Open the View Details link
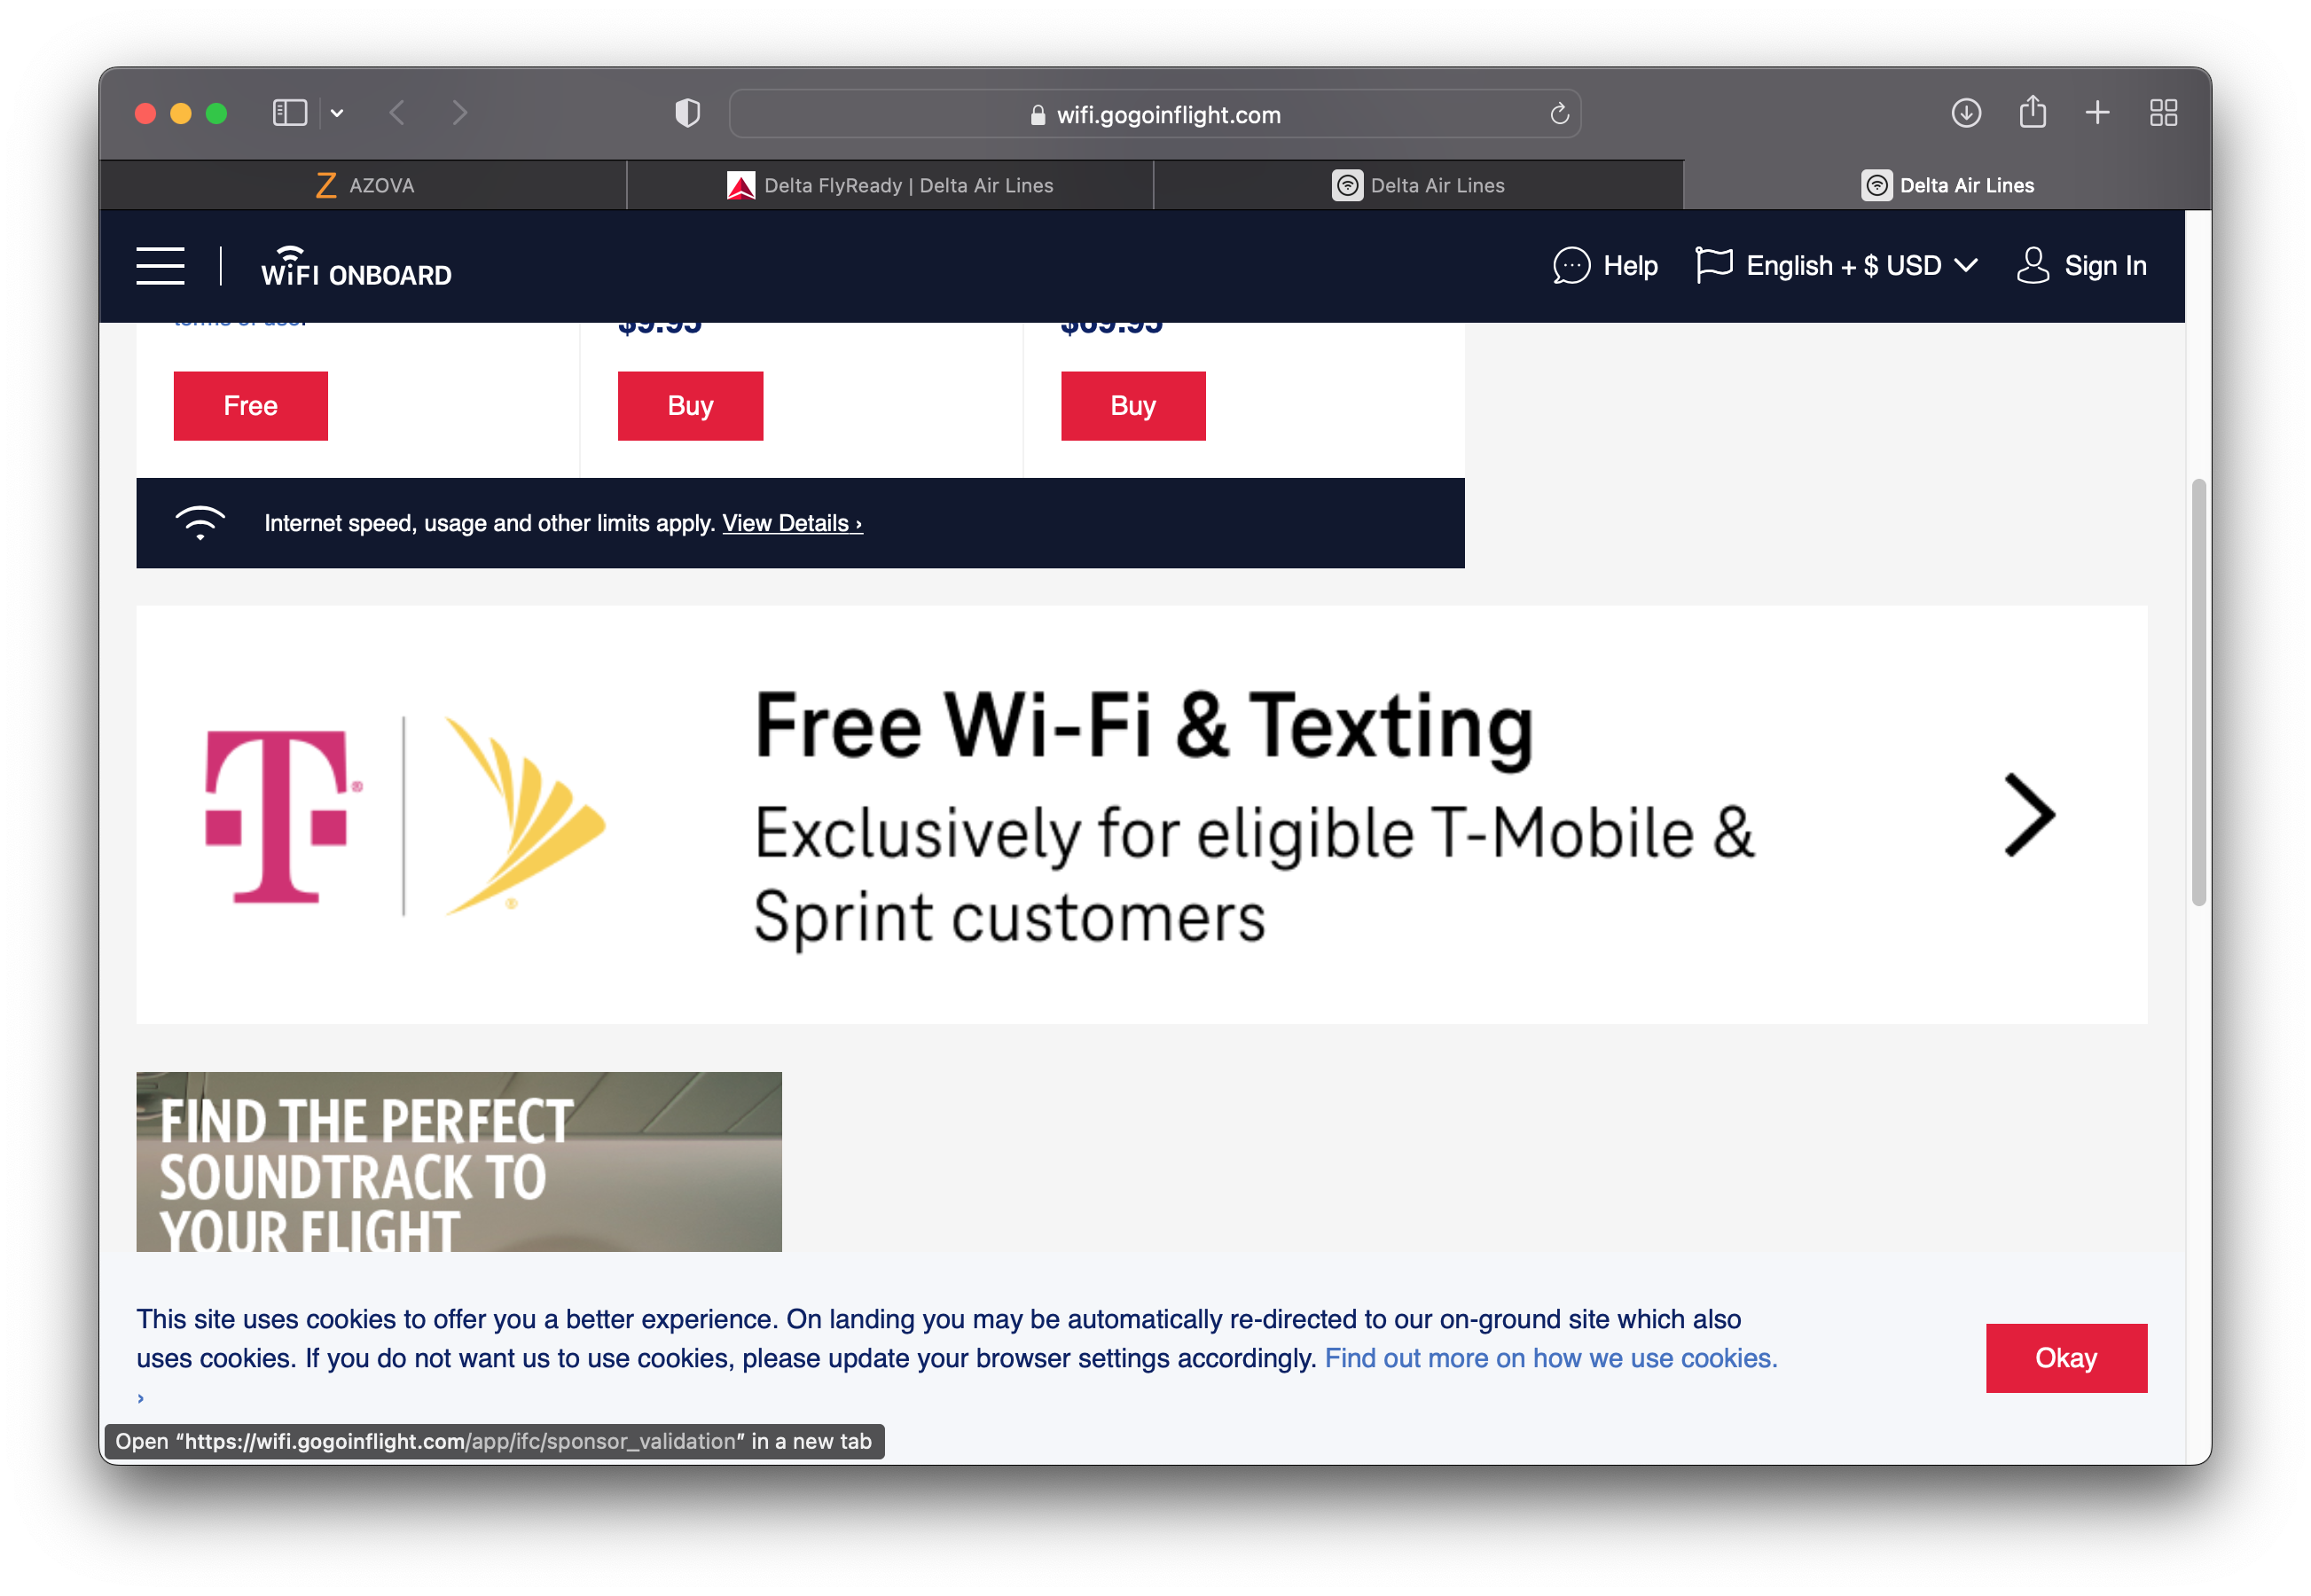 (792, 523)
